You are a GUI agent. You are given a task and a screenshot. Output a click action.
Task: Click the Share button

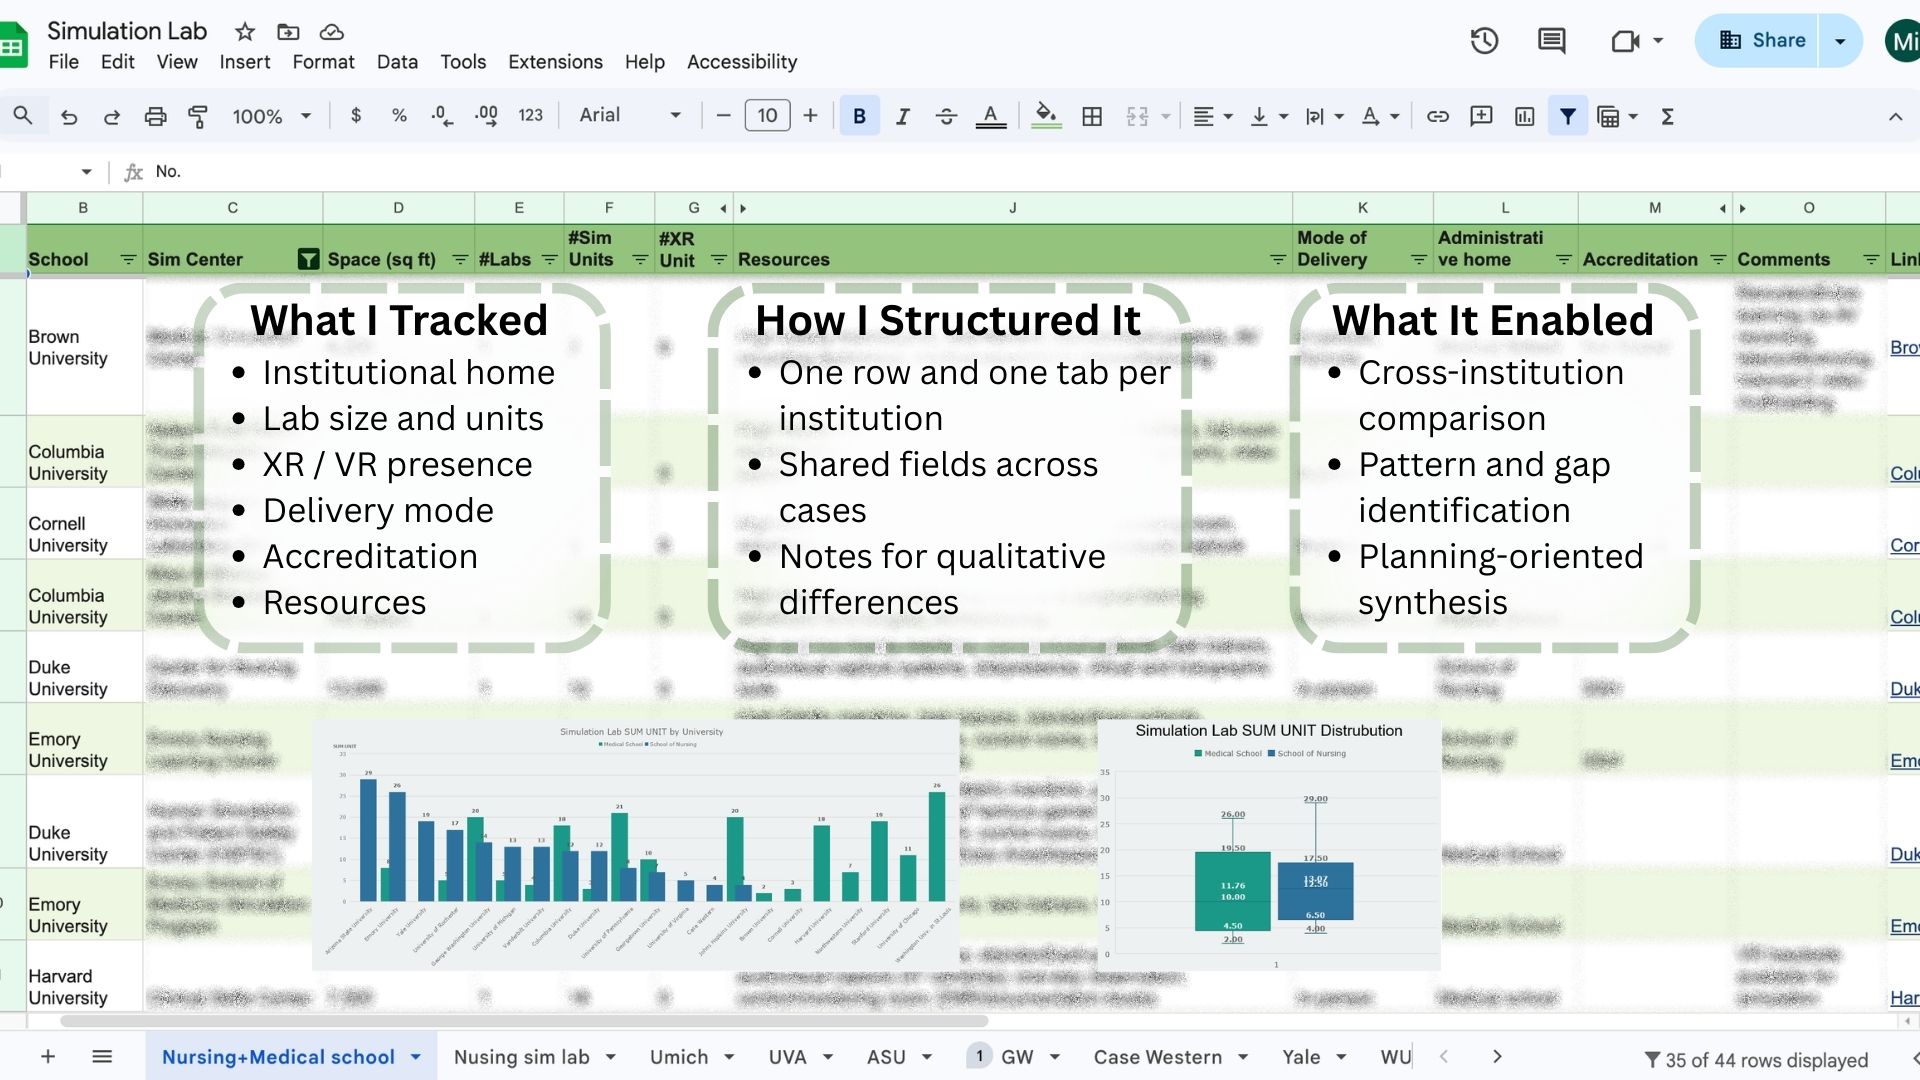tap(1762, 41)
